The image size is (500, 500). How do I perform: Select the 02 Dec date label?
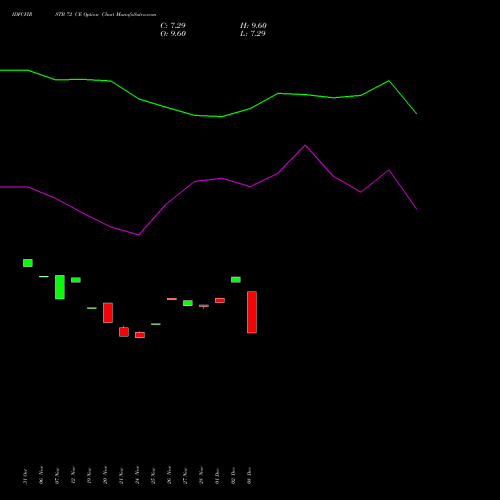(x=233, y=476)
